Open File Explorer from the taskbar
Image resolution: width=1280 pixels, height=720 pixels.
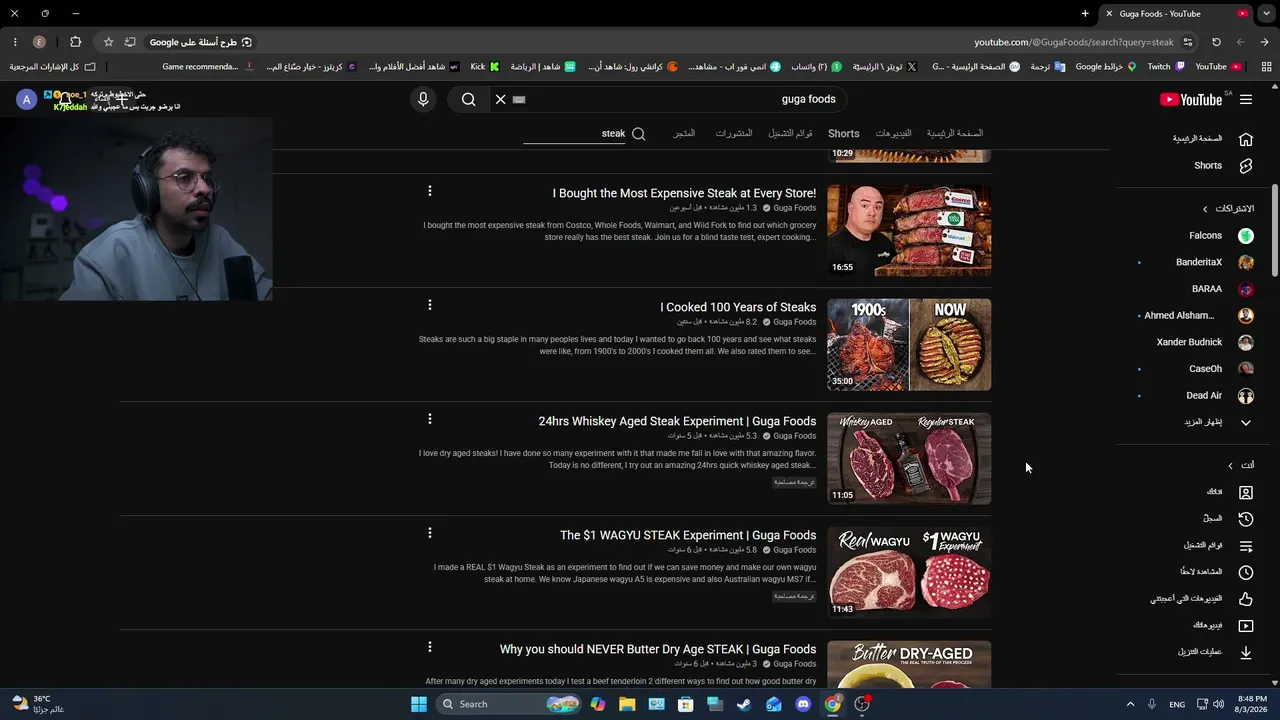pyautogui.click(x=627, y=704)
